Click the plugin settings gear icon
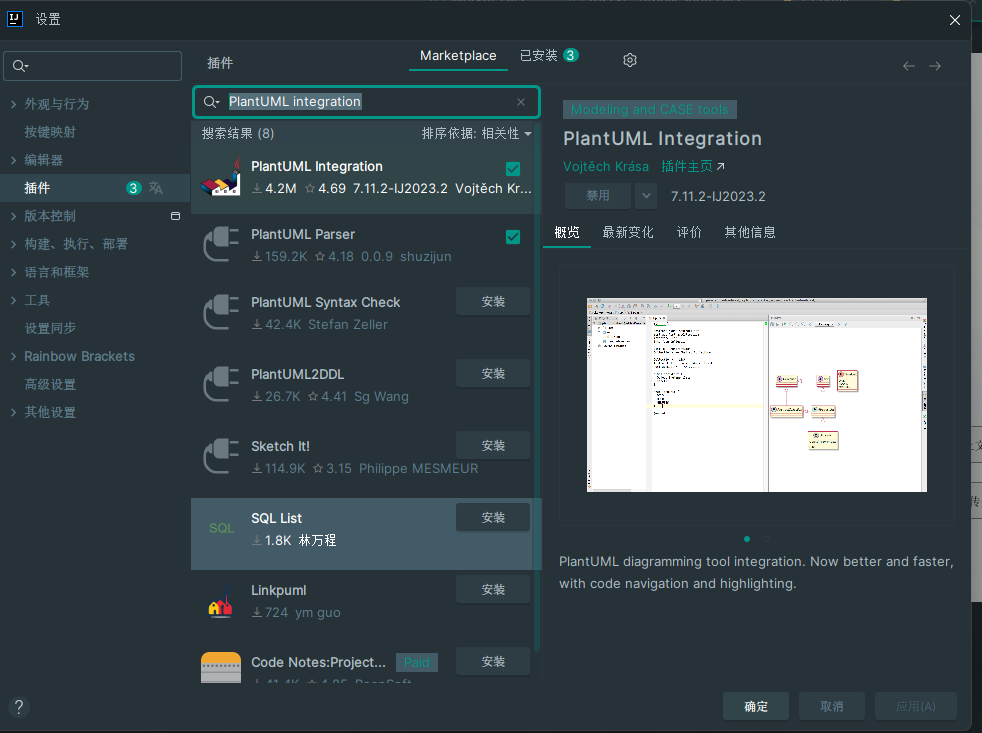The image size is (982, 733). (x=629, y=60)
